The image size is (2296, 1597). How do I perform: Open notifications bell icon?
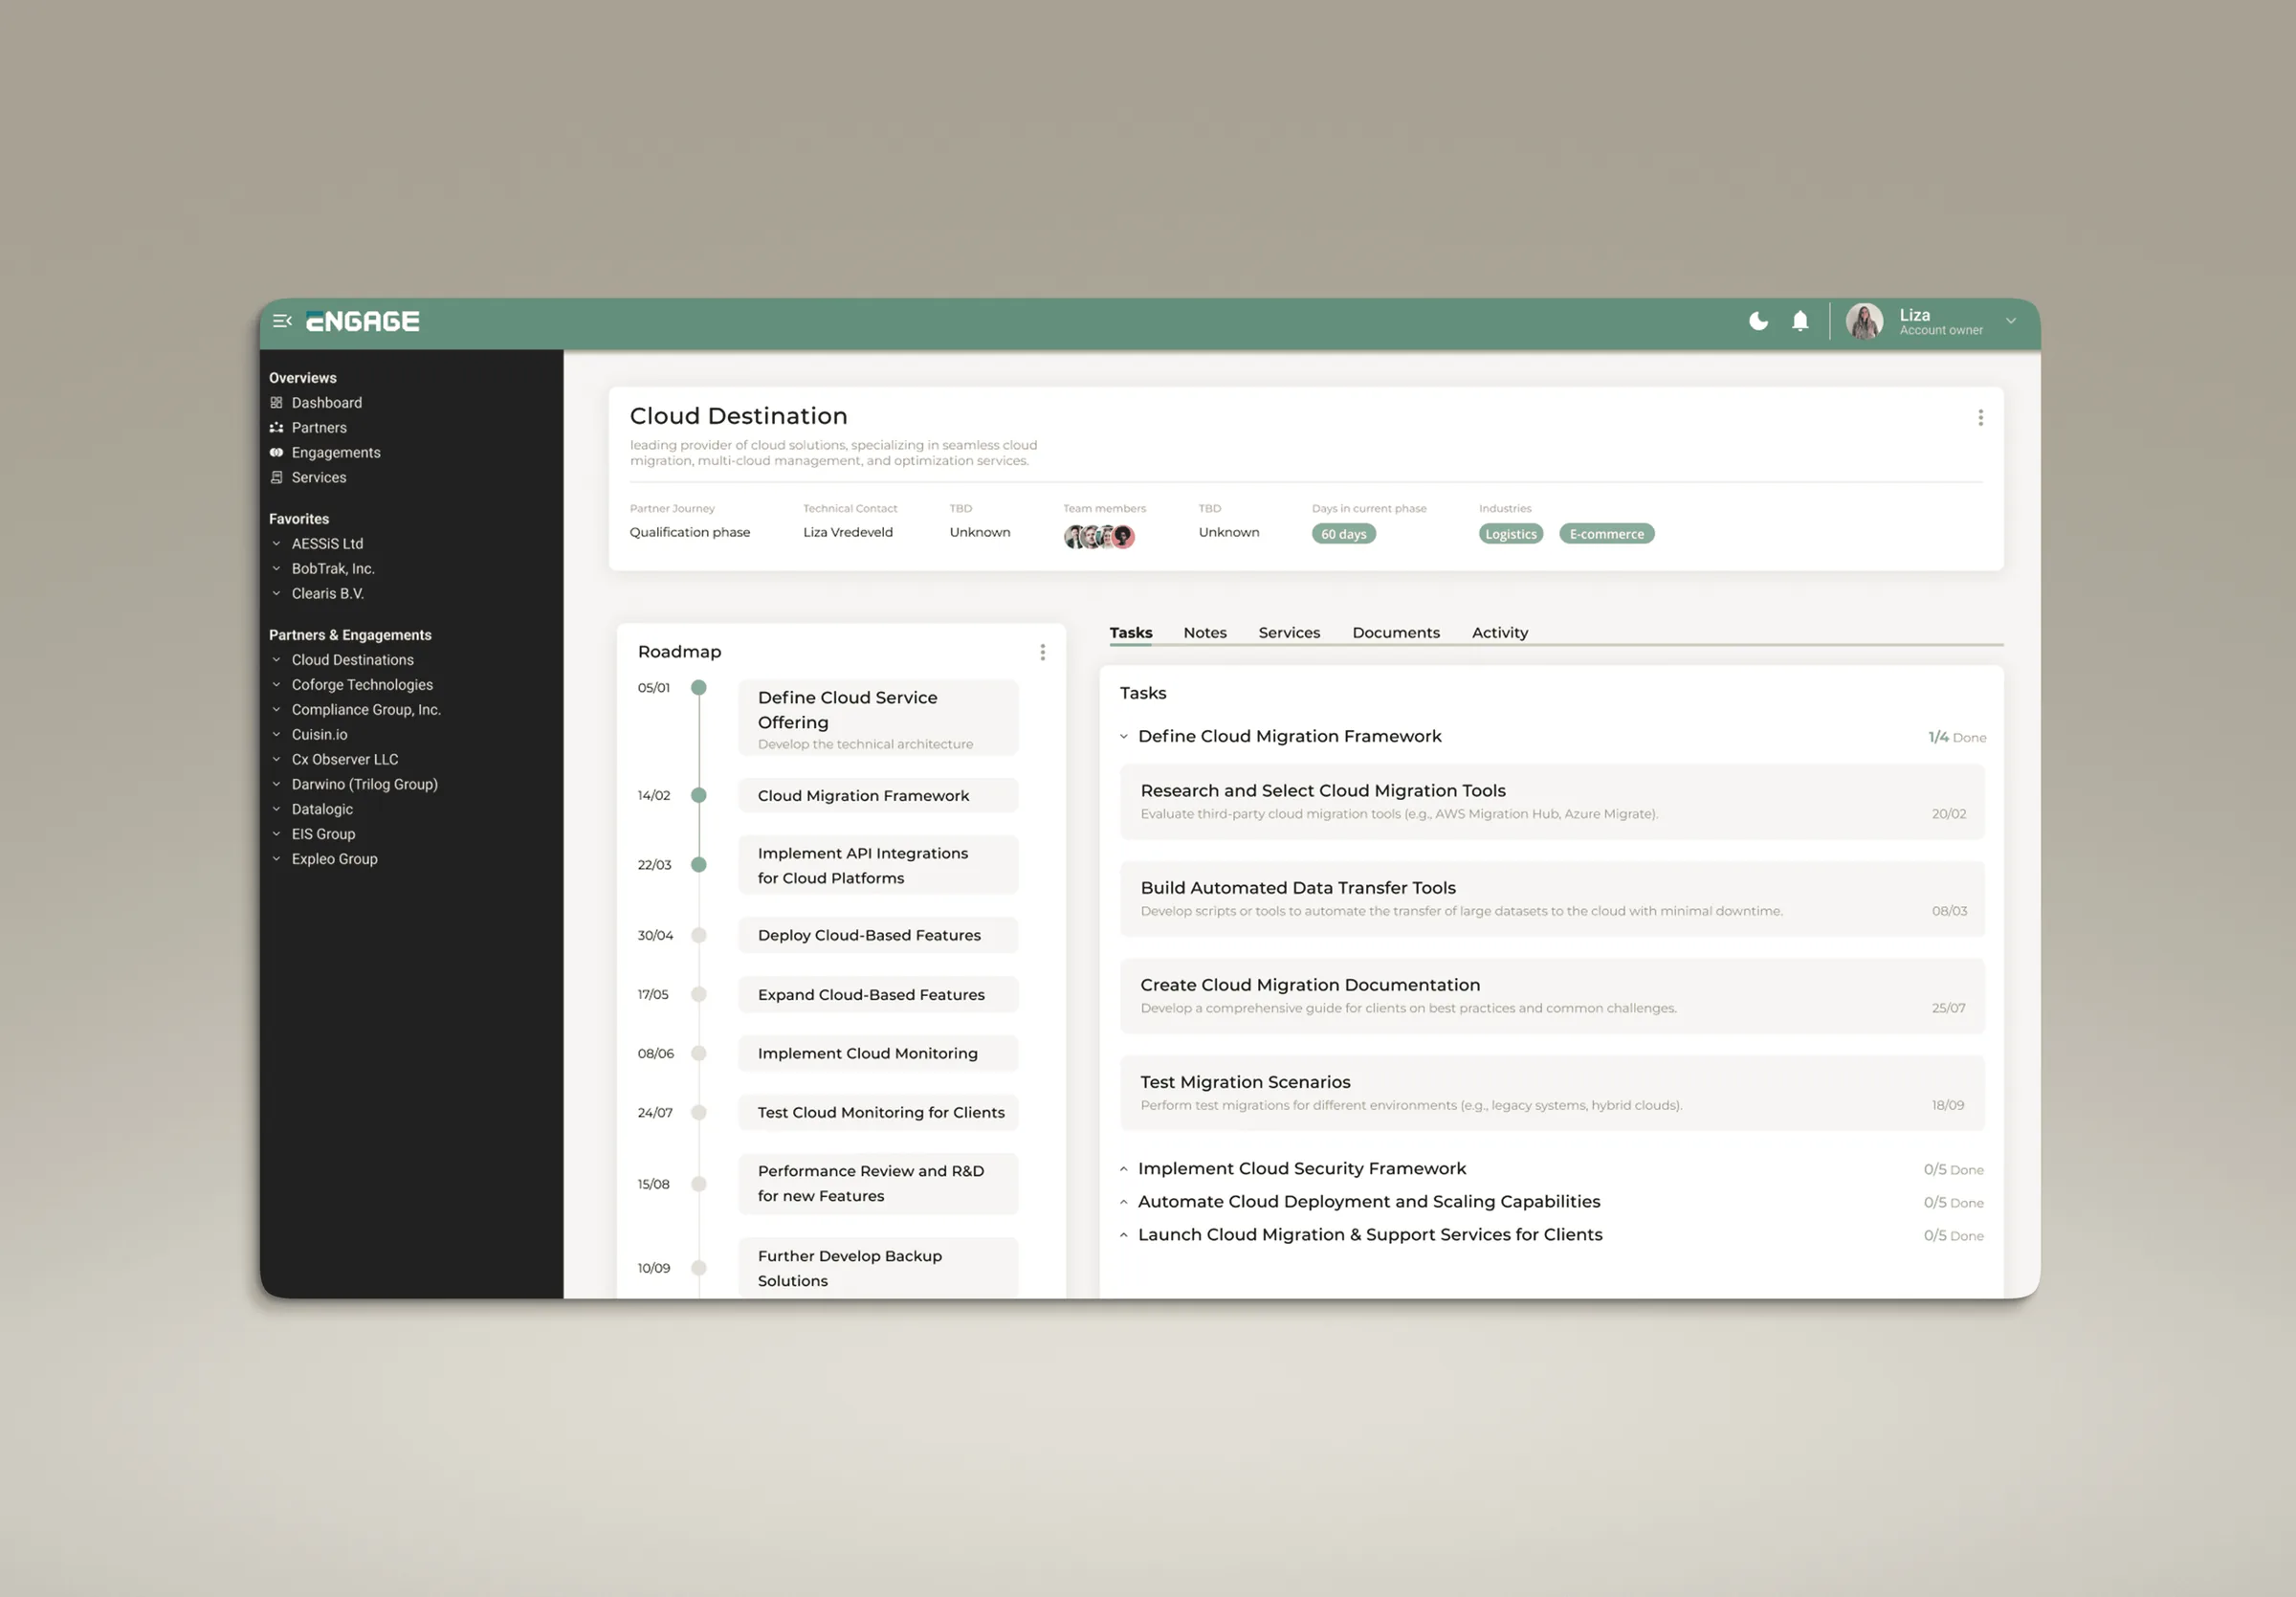1800,321
